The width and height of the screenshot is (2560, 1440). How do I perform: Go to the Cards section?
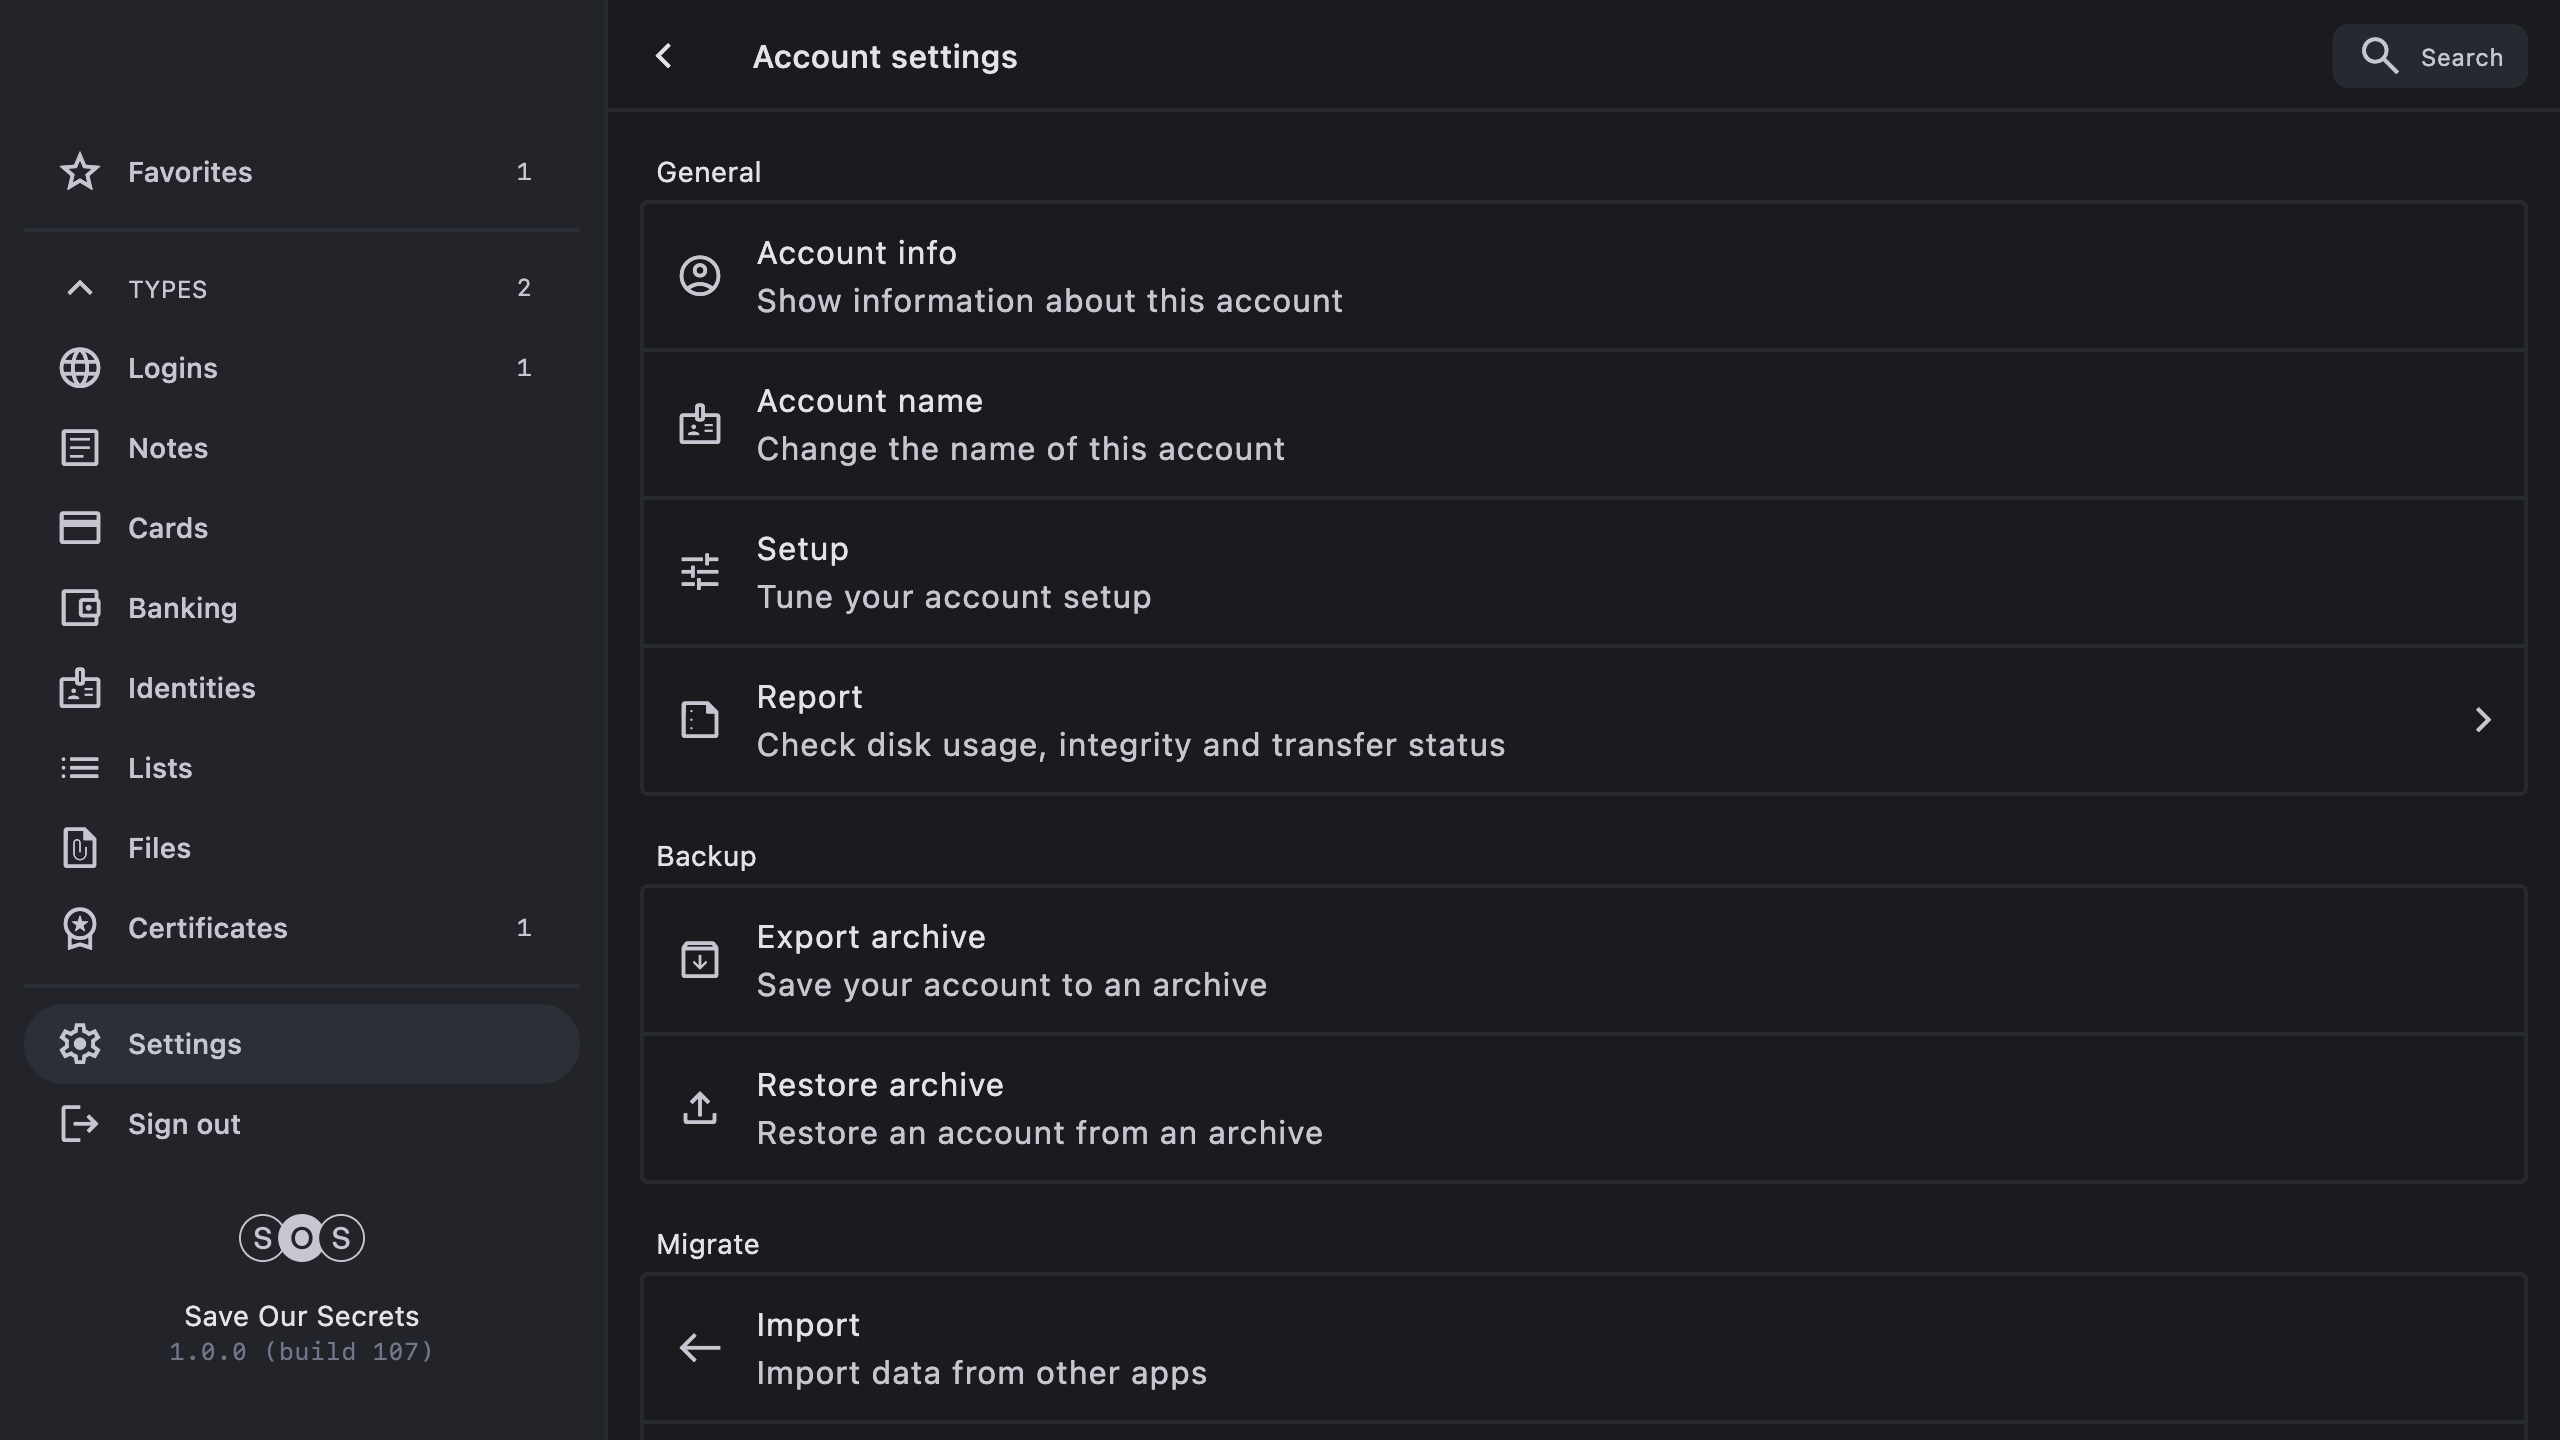168,528
